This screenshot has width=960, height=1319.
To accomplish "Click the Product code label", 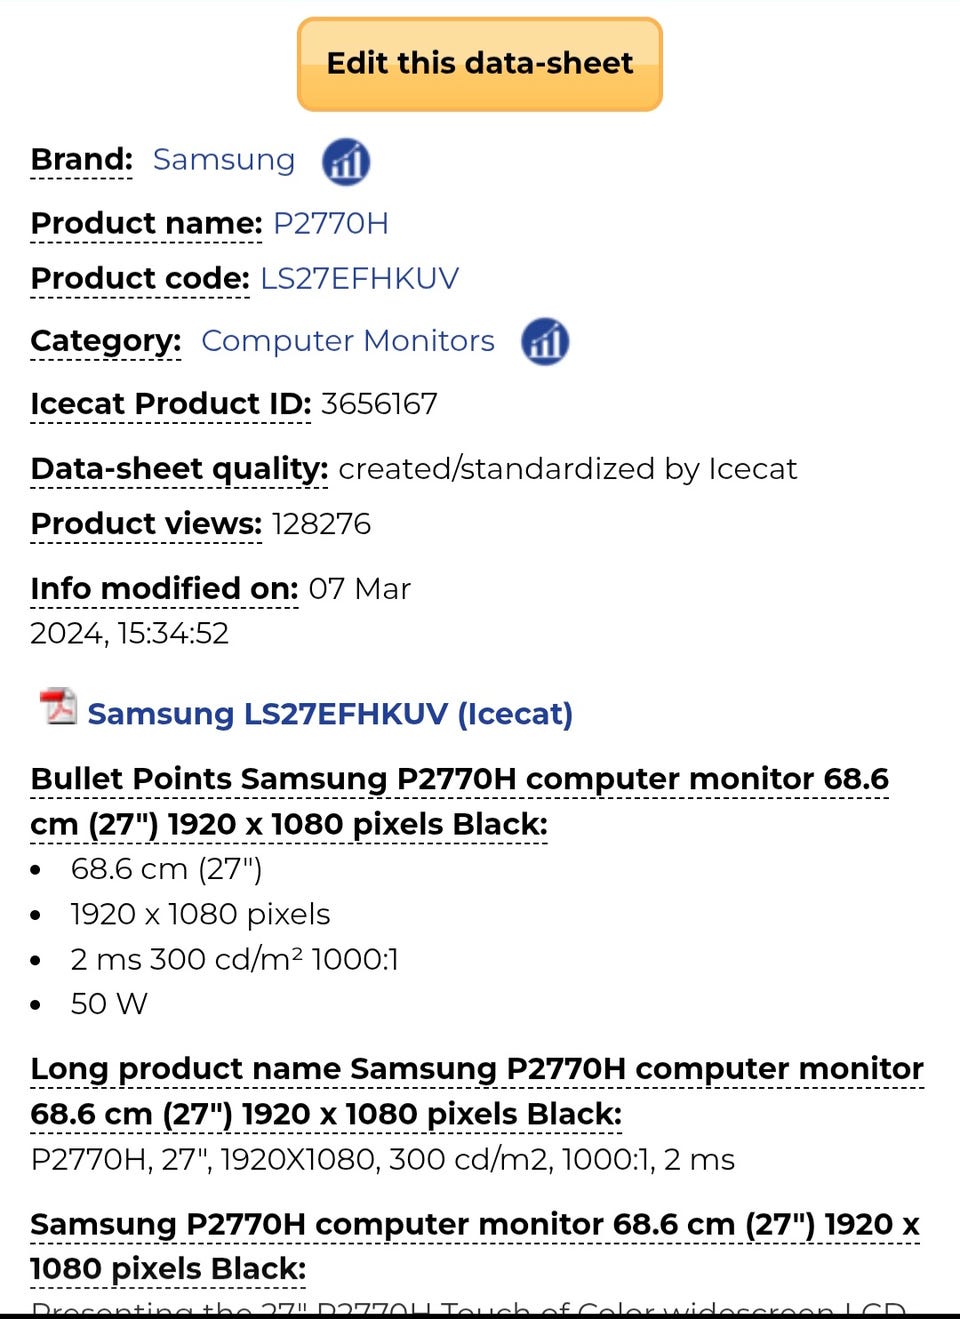I will 140,278.
